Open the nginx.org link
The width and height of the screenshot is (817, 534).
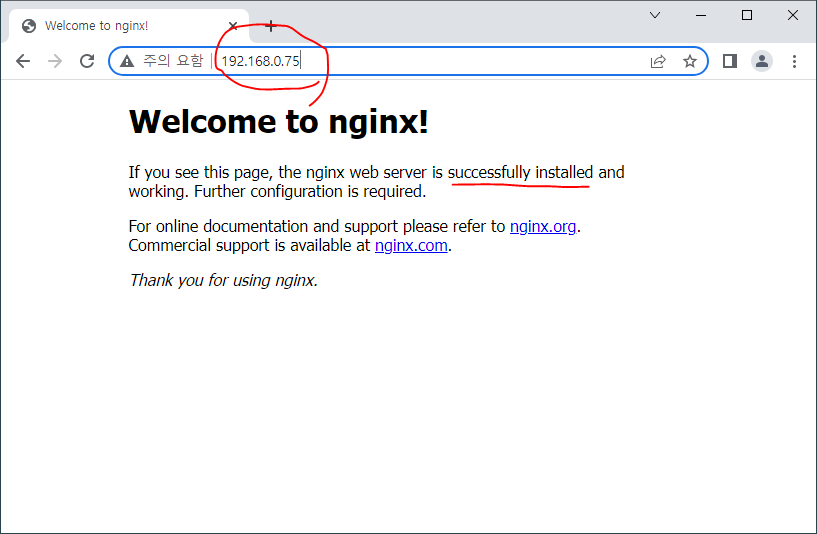543,227
